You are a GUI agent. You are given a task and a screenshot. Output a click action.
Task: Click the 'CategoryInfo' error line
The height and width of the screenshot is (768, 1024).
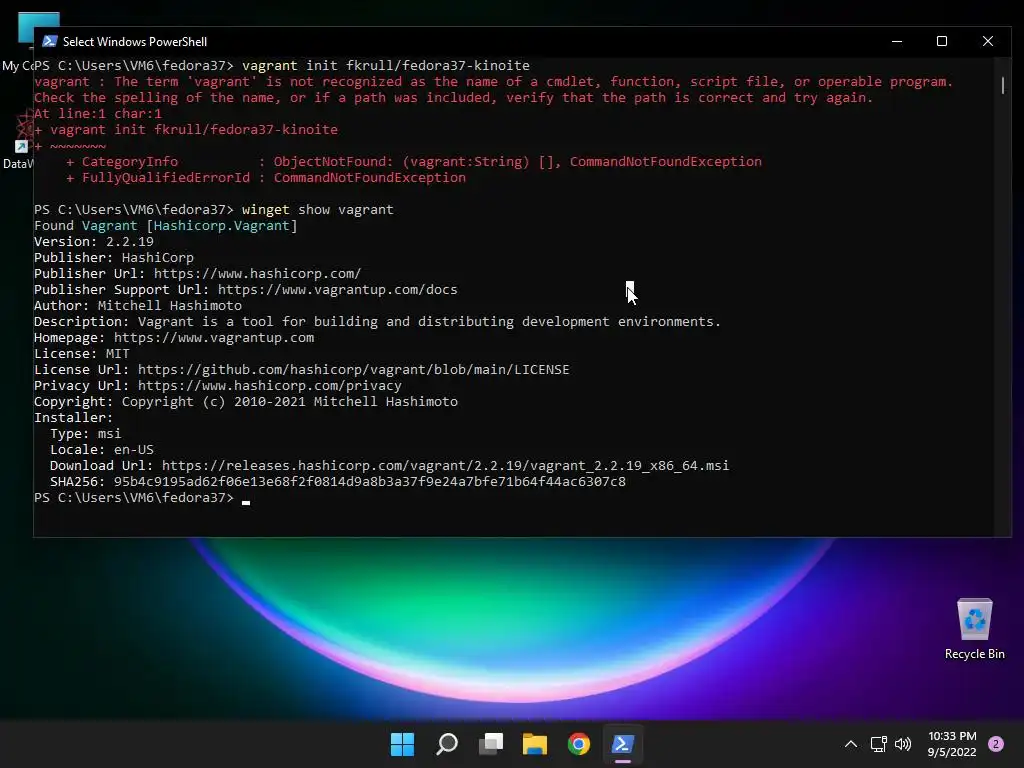pyautogui.click(x=413, y=162)
